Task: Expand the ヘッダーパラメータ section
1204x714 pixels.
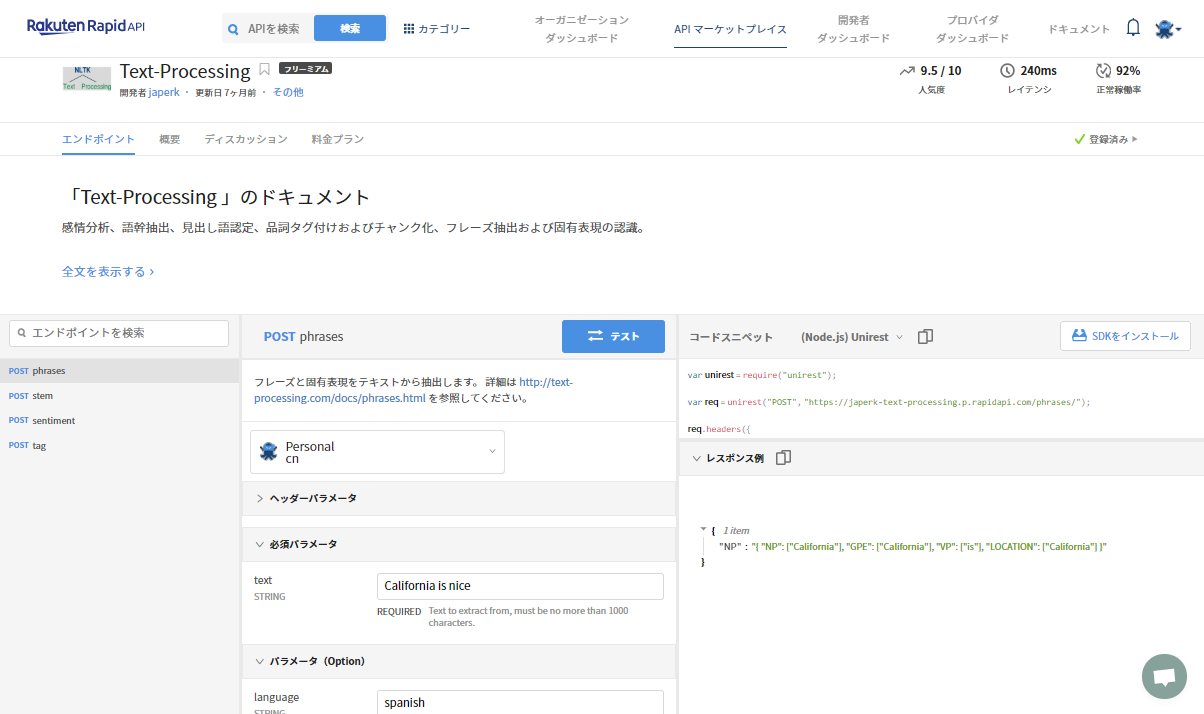Action: click(x=460, y=498)
